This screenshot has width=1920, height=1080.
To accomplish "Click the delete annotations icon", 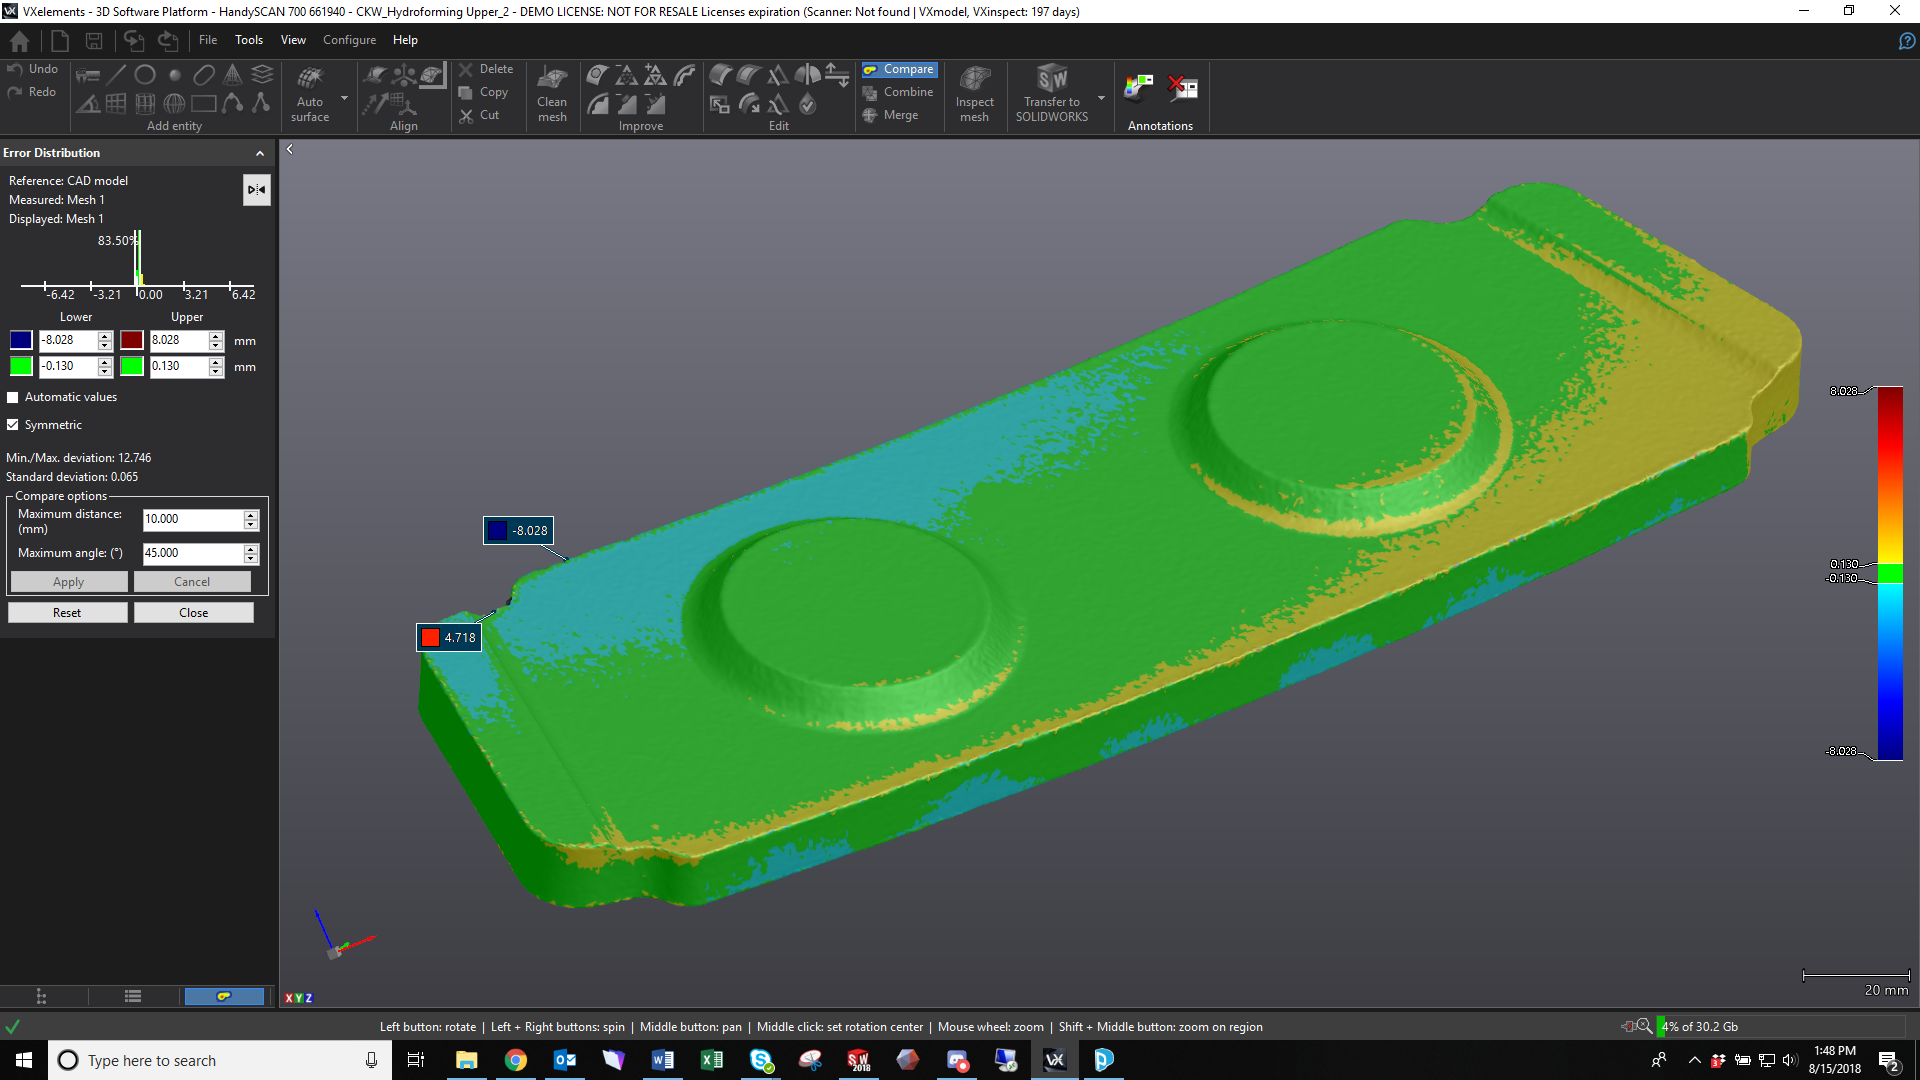I will [x=1183, y=88].
